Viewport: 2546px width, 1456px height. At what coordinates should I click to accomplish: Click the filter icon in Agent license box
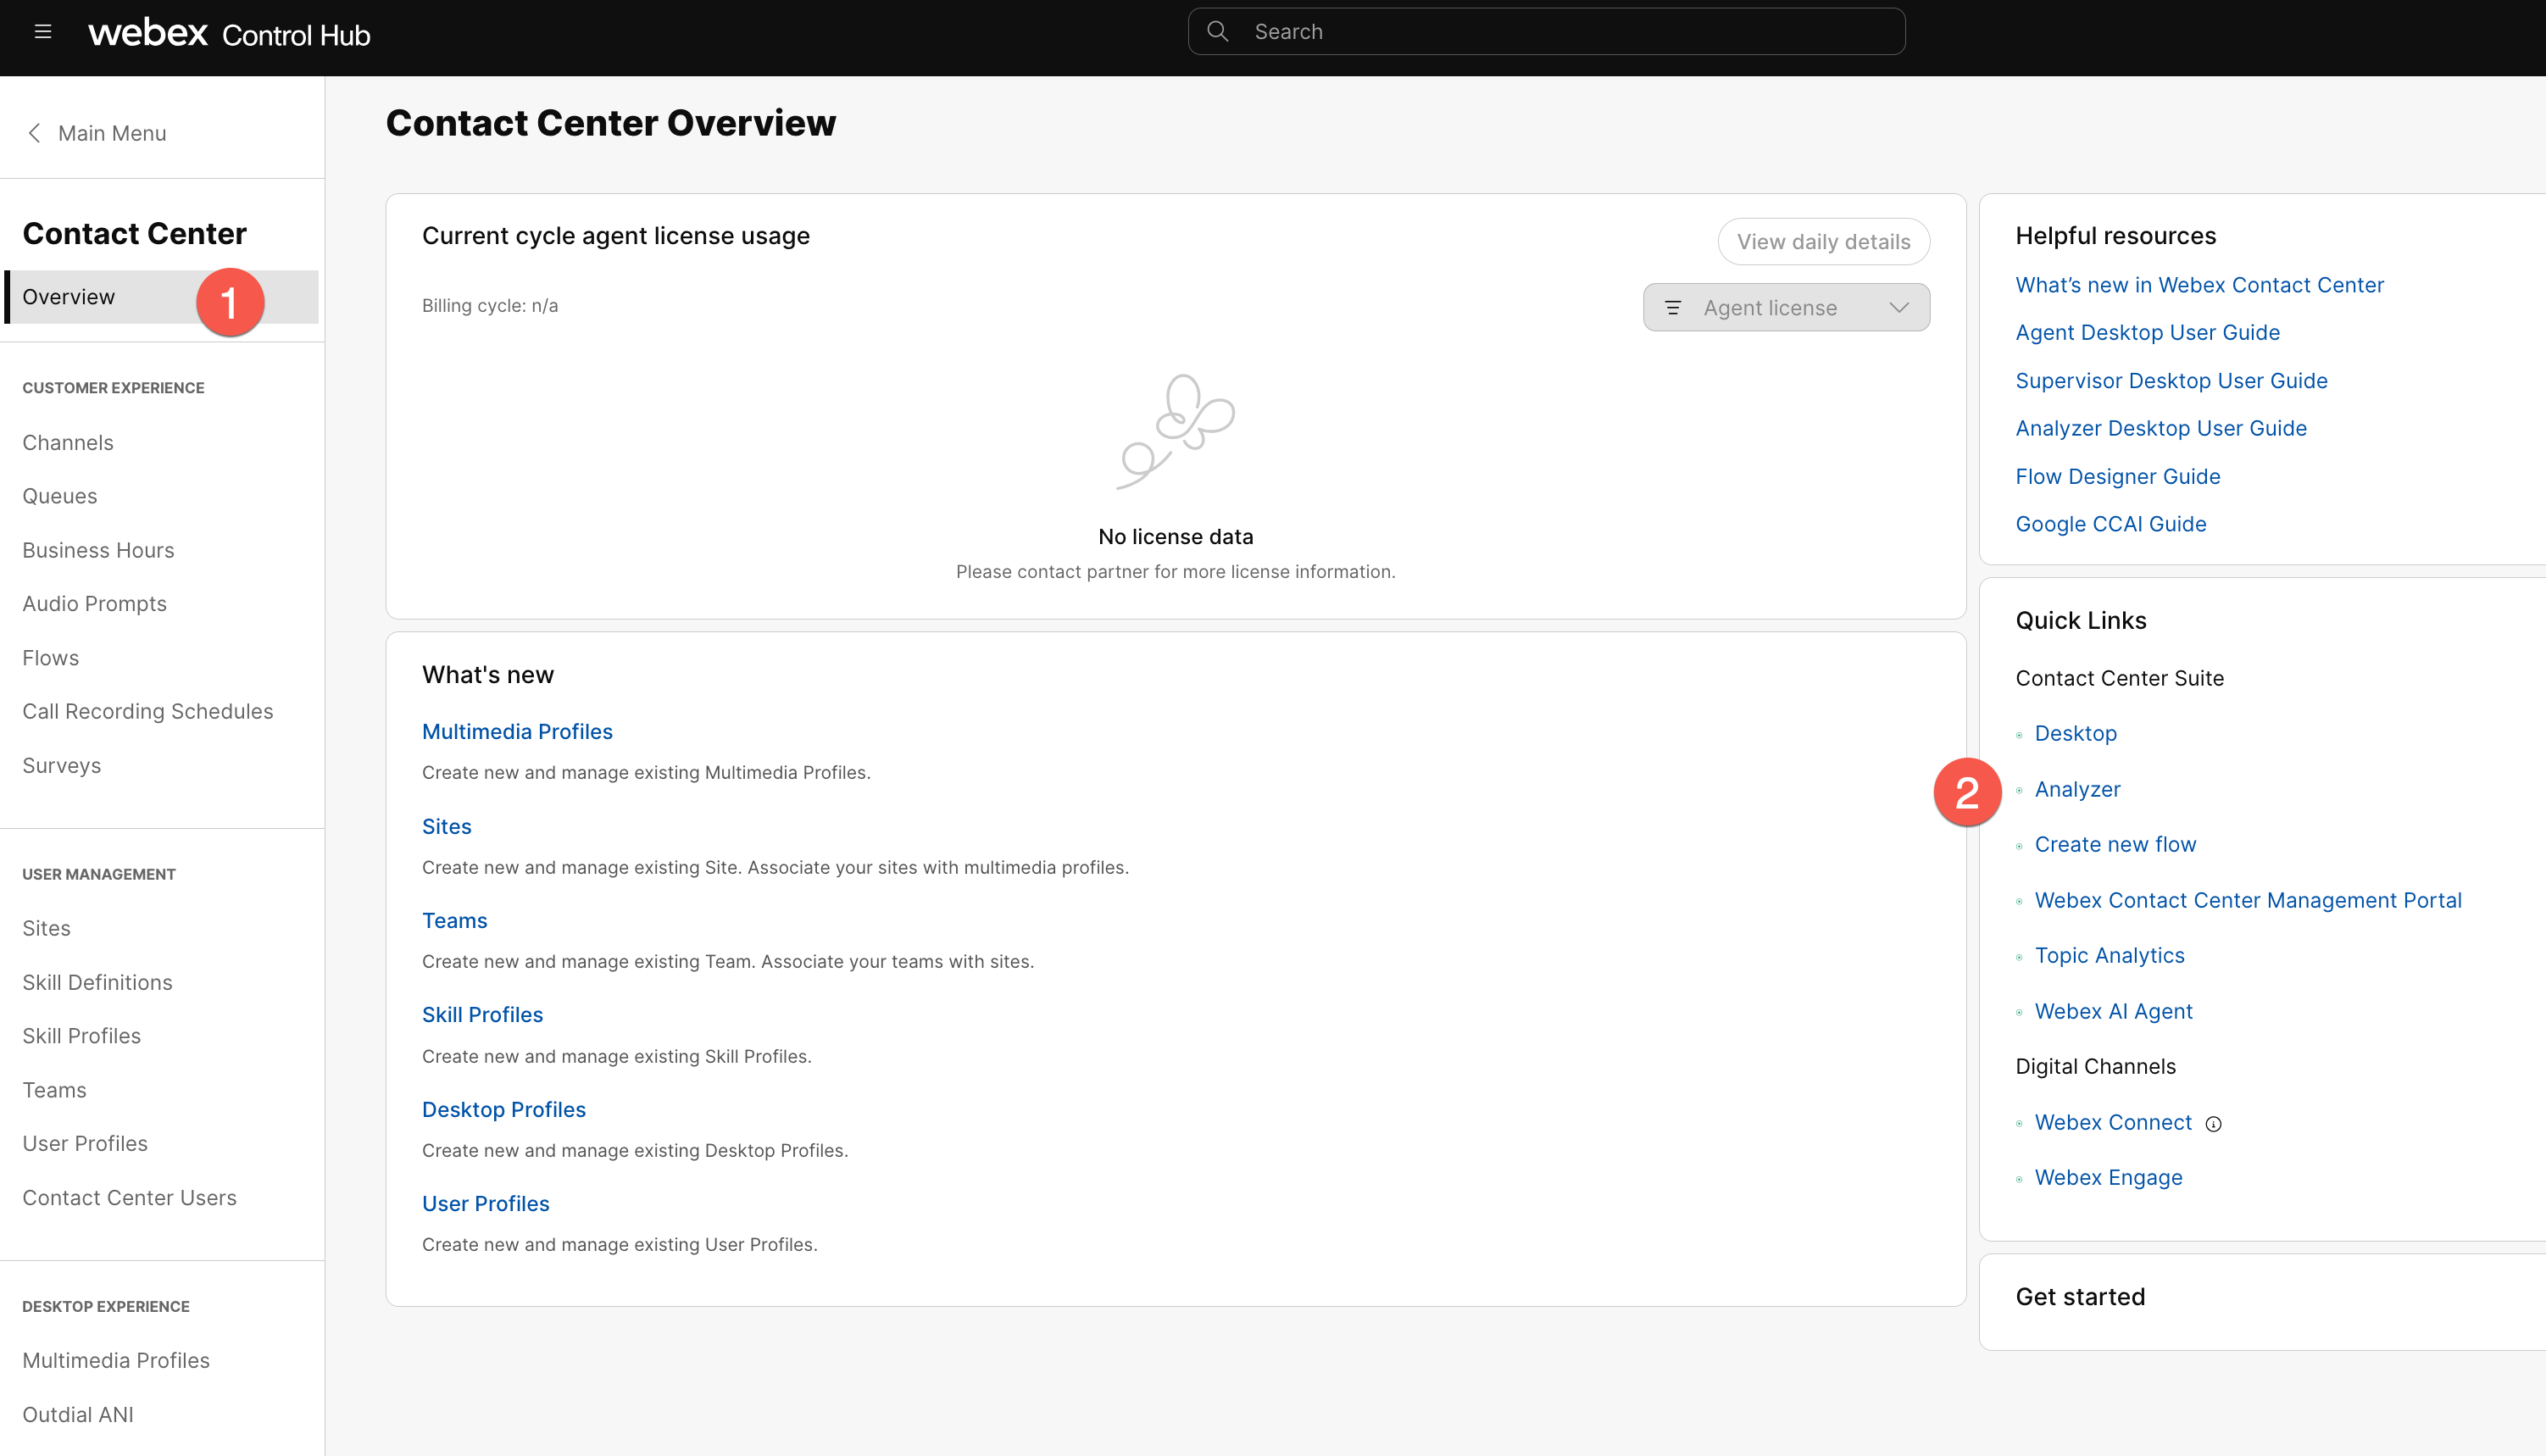click(1673, 308)
